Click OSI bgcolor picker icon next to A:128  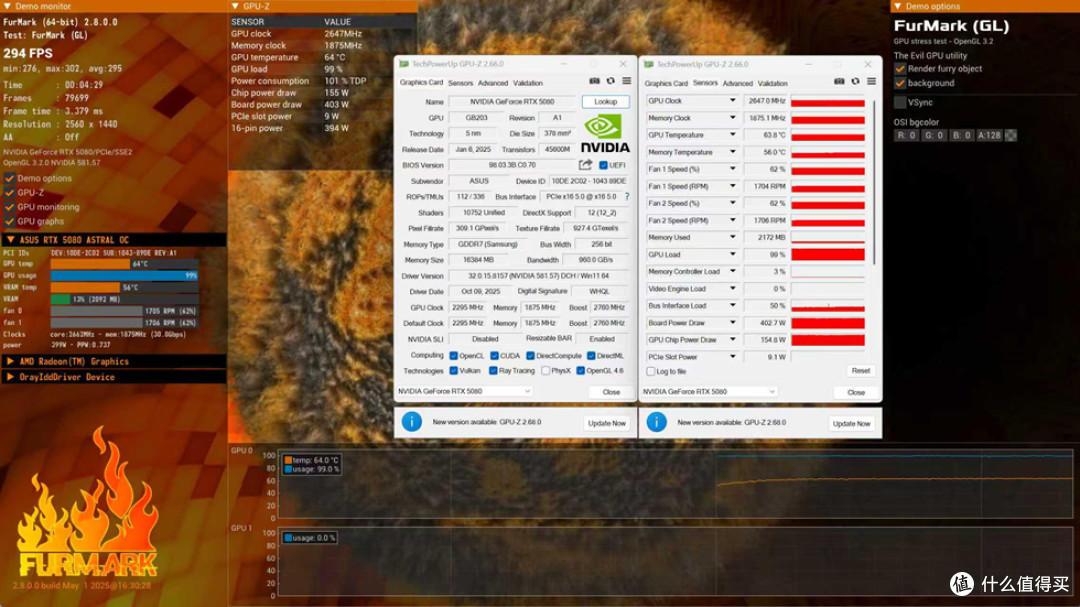pyautogui.click(x=1010, y=136)
